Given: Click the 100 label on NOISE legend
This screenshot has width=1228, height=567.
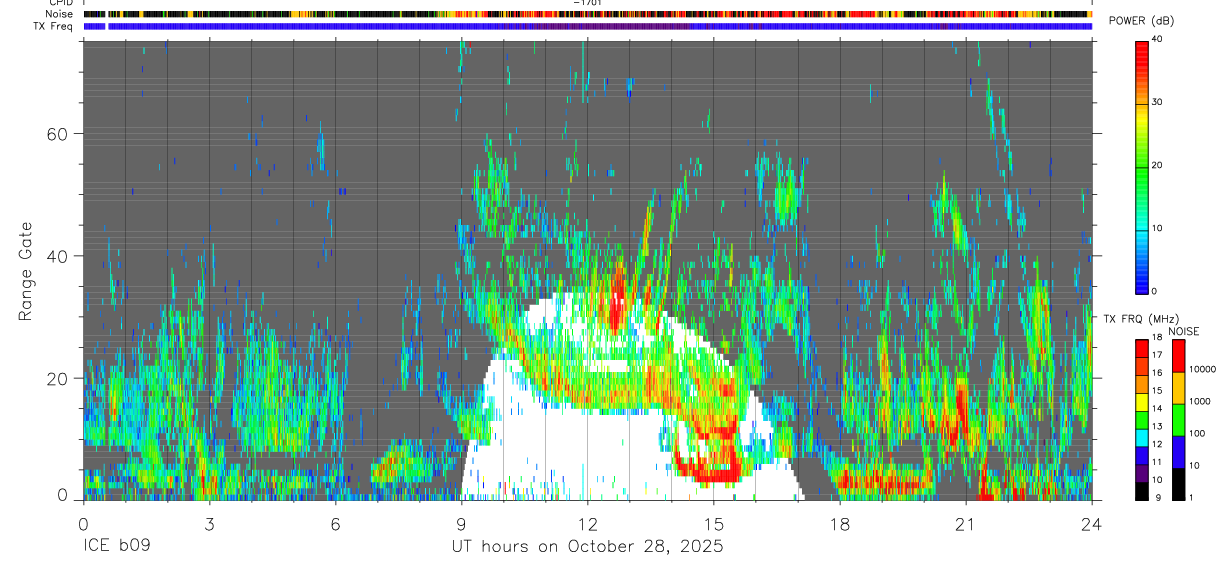Looking at the screenshot, I should pyautogui.click(x=1198, y=433).
